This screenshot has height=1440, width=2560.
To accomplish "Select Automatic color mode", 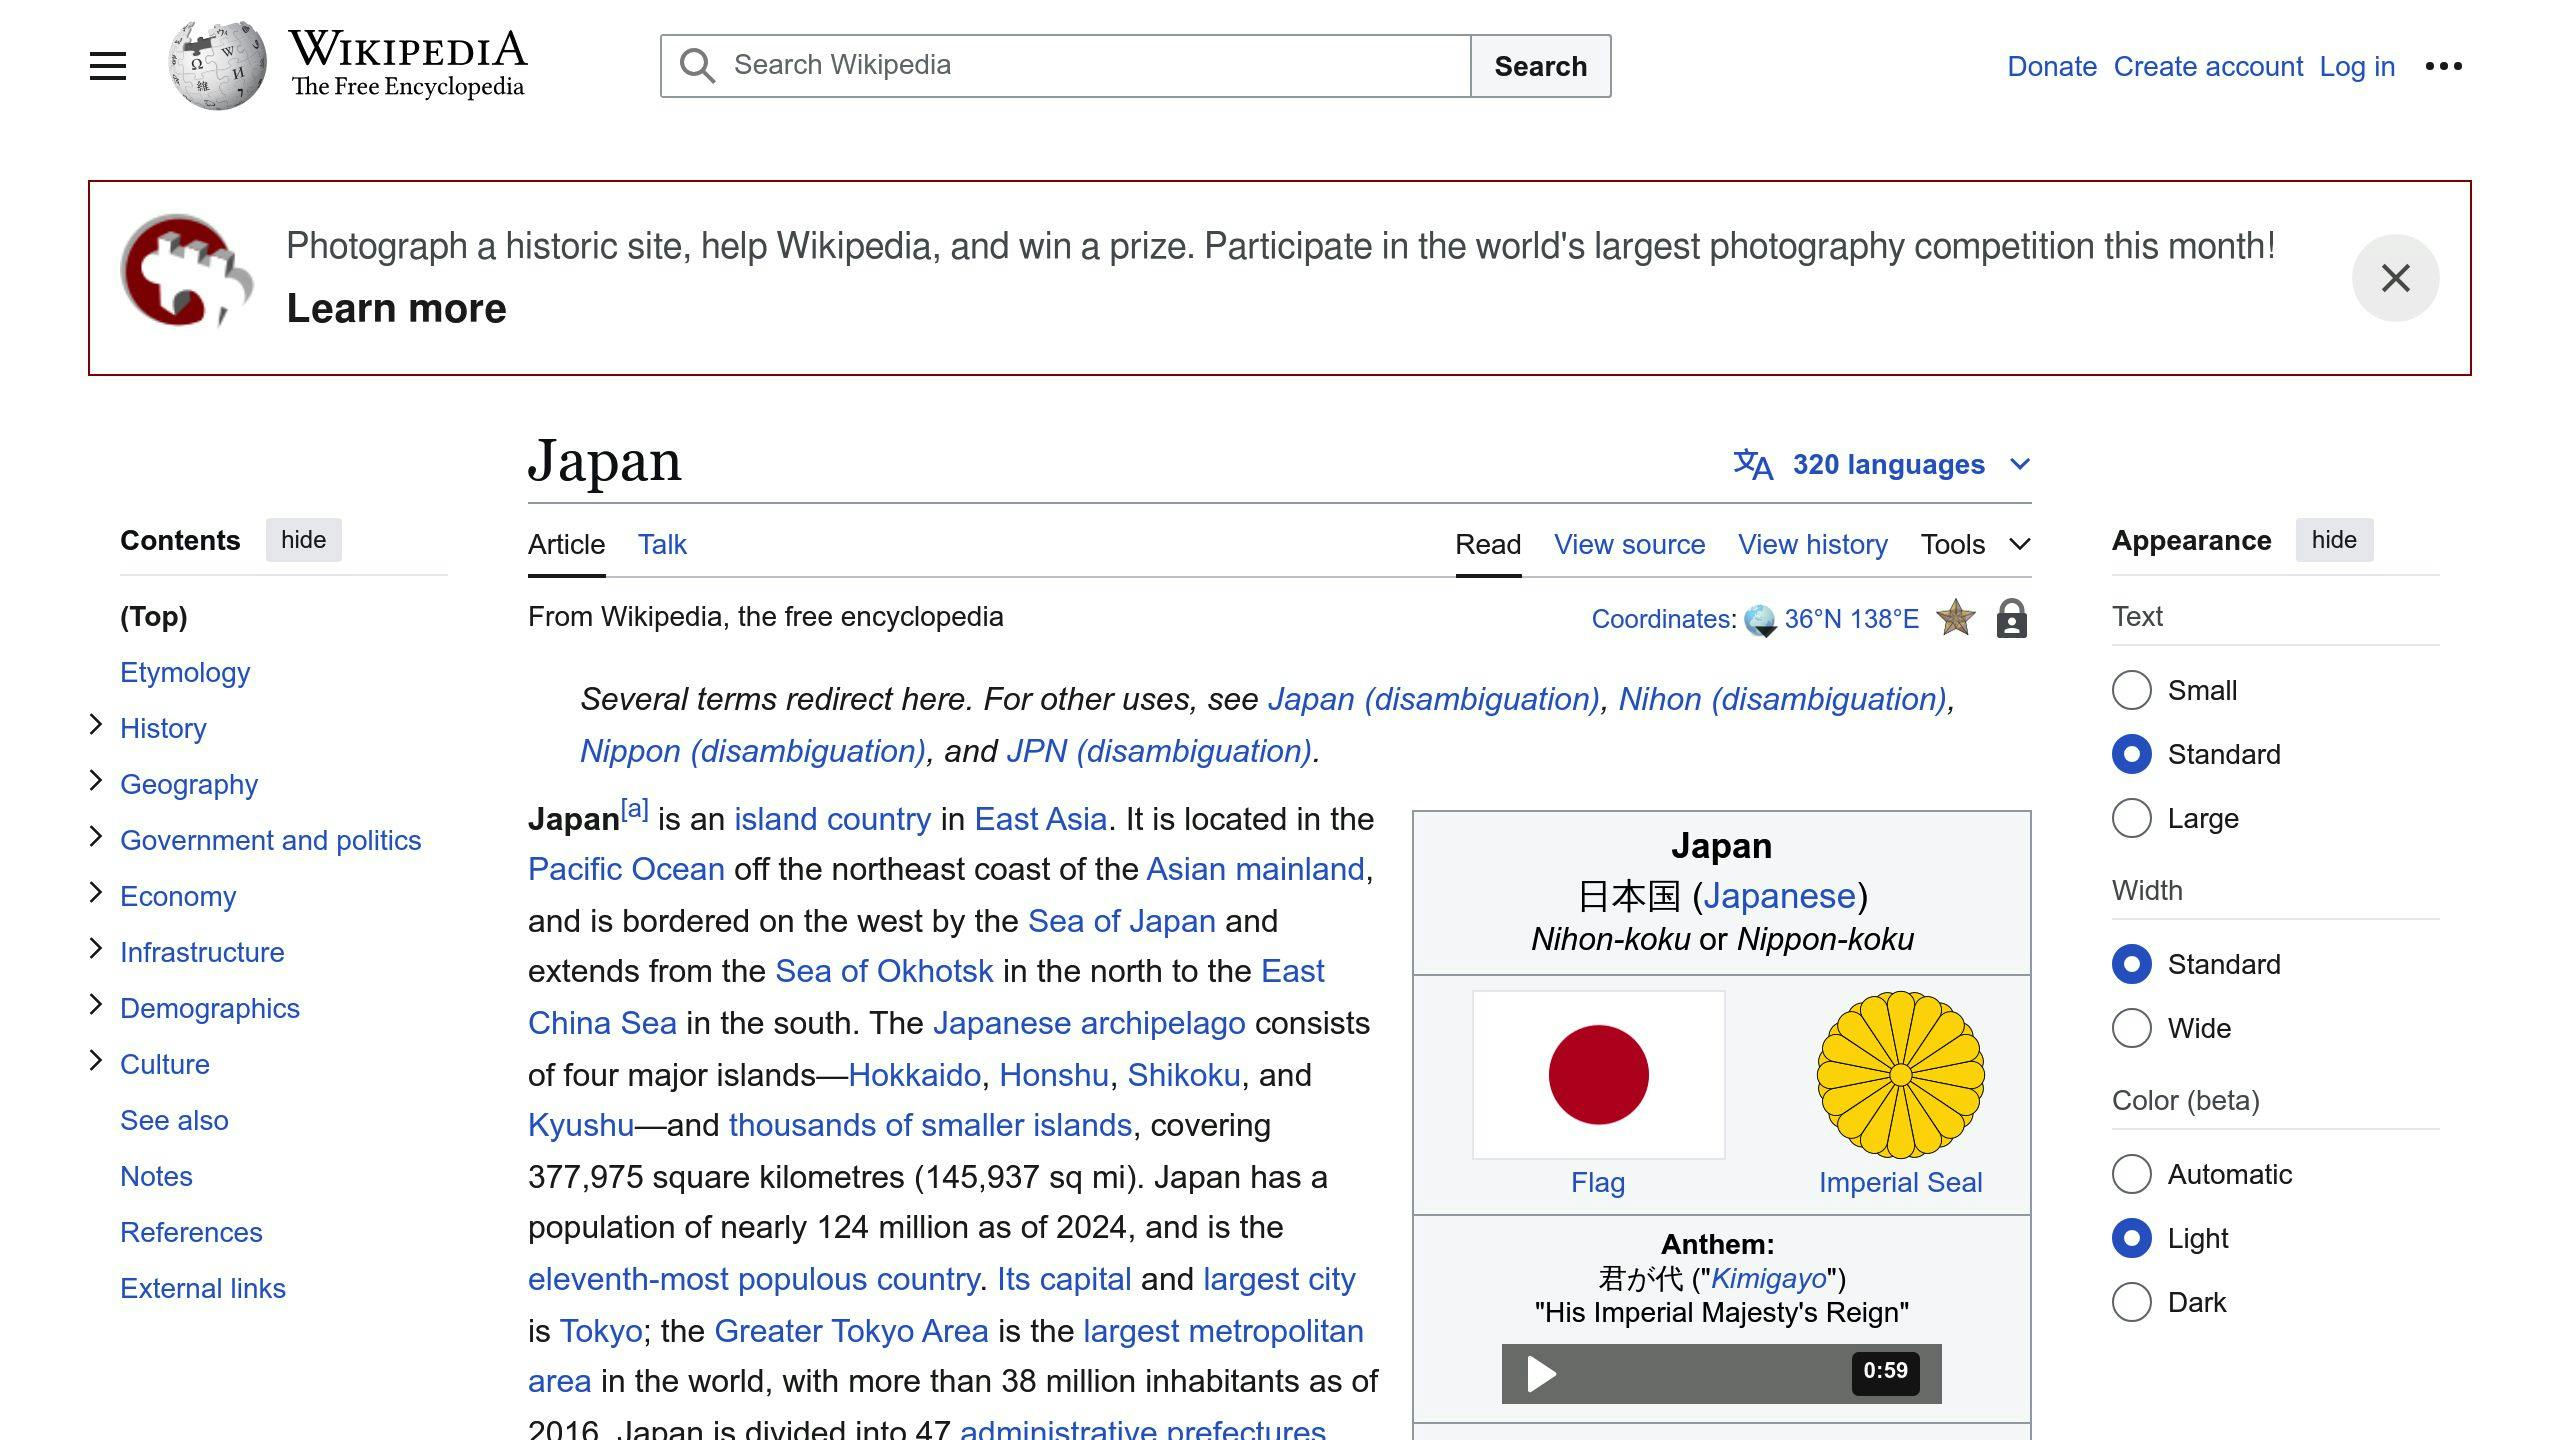I will (x=2131, y=1174).
